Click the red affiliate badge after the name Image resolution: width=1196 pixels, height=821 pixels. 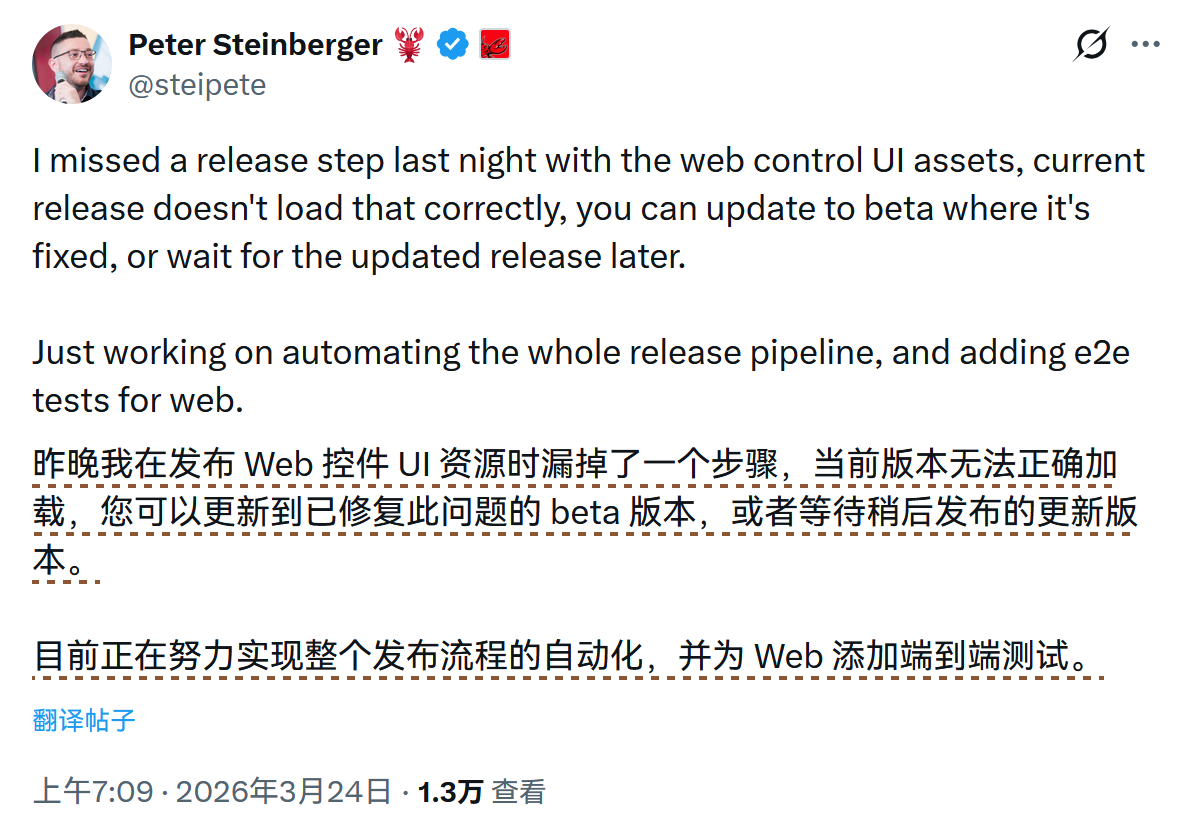pos(495,44)
